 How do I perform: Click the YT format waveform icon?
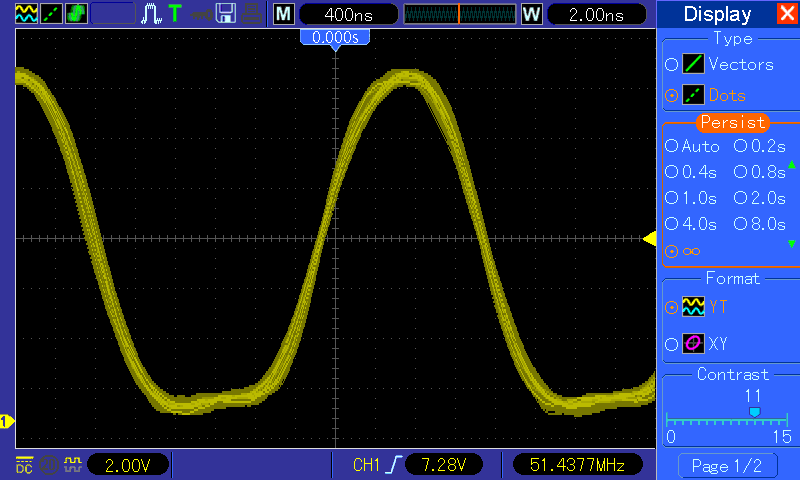[x=693, y=307]
